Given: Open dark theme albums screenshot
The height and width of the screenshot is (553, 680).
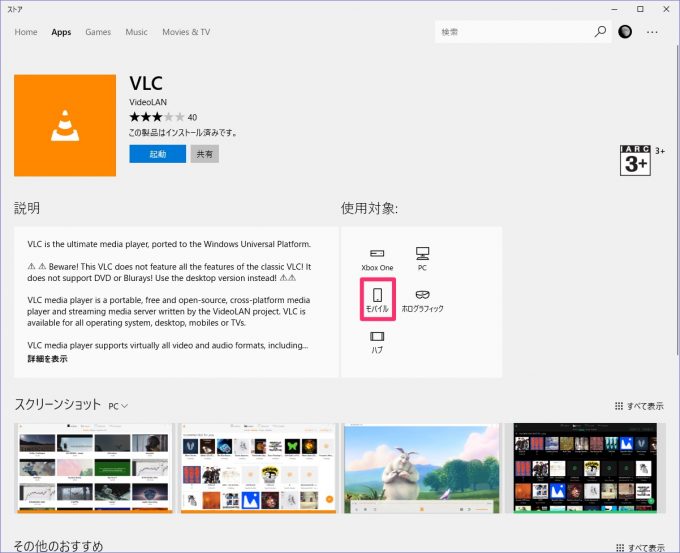Looking at the screenshot, I should [x=585, y=468].
